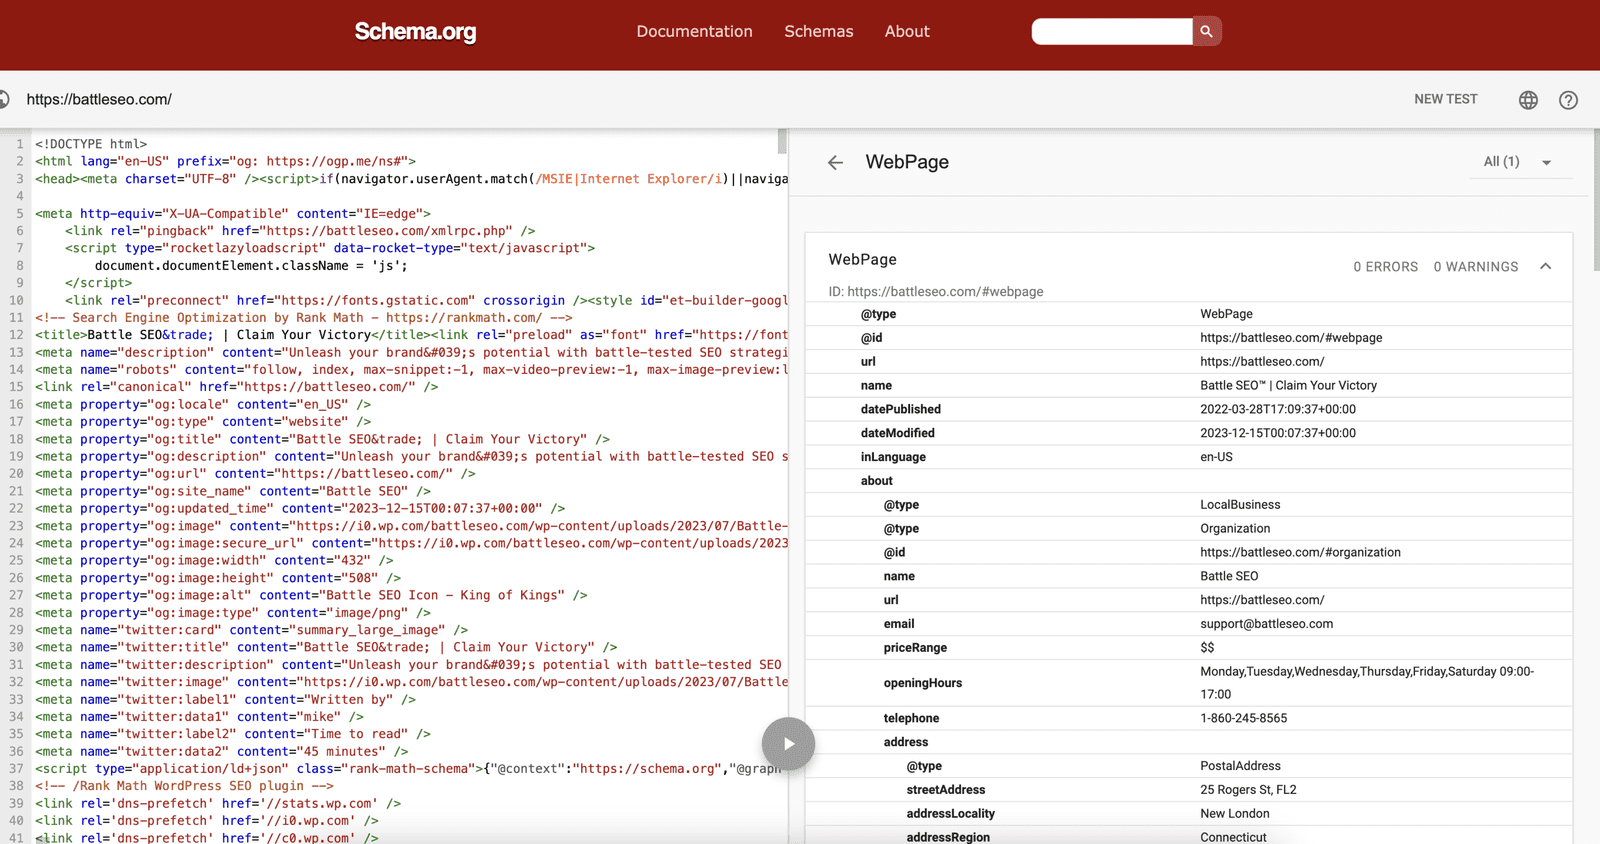Click the 0 ERRORS label
Viewport: 1600px width, 844px height.
(x=1385, y=267)
